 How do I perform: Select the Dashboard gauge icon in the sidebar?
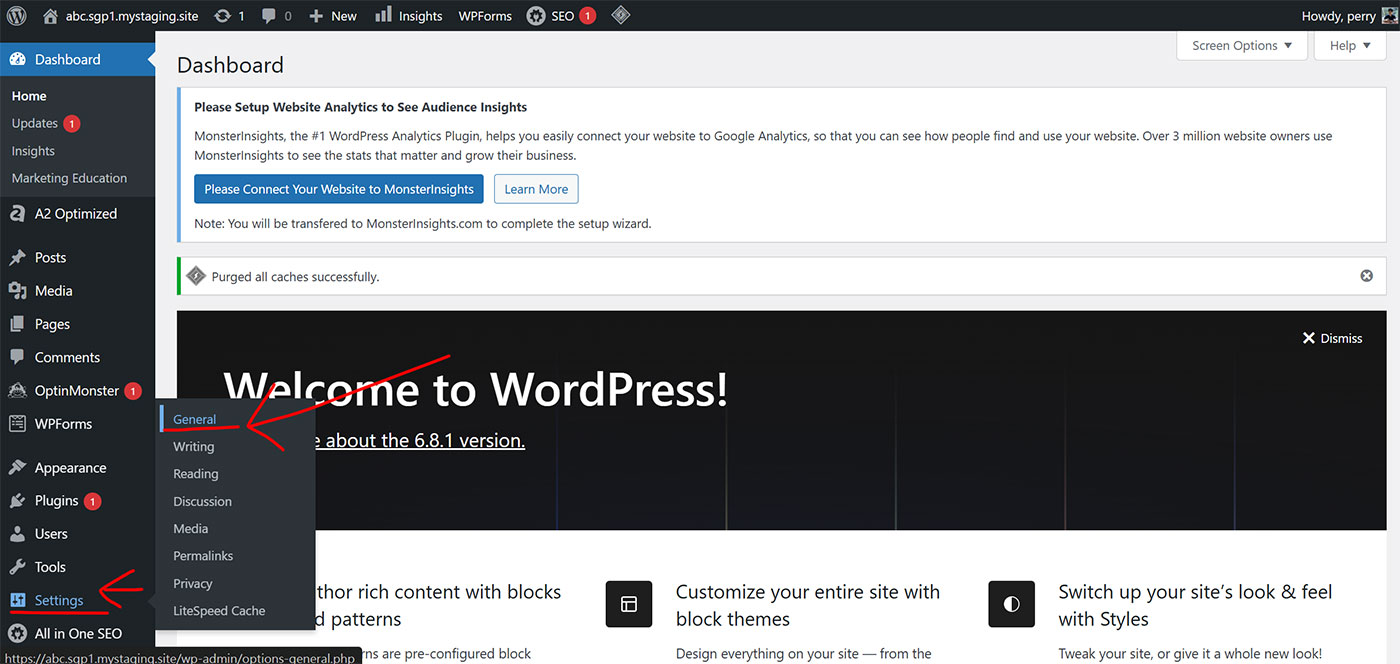pos(17,59)
